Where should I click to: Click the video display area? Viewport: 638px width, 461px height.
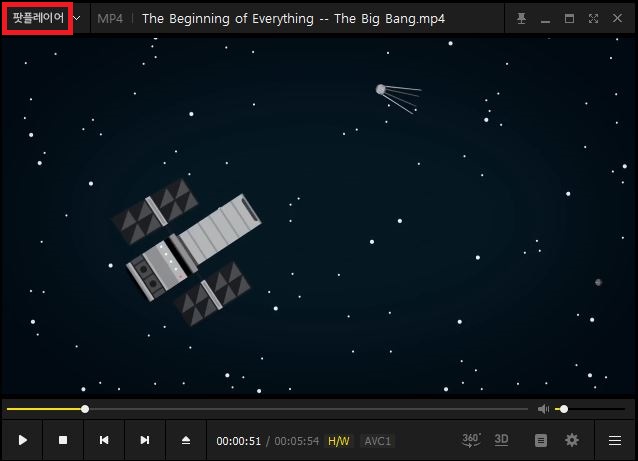319,216
